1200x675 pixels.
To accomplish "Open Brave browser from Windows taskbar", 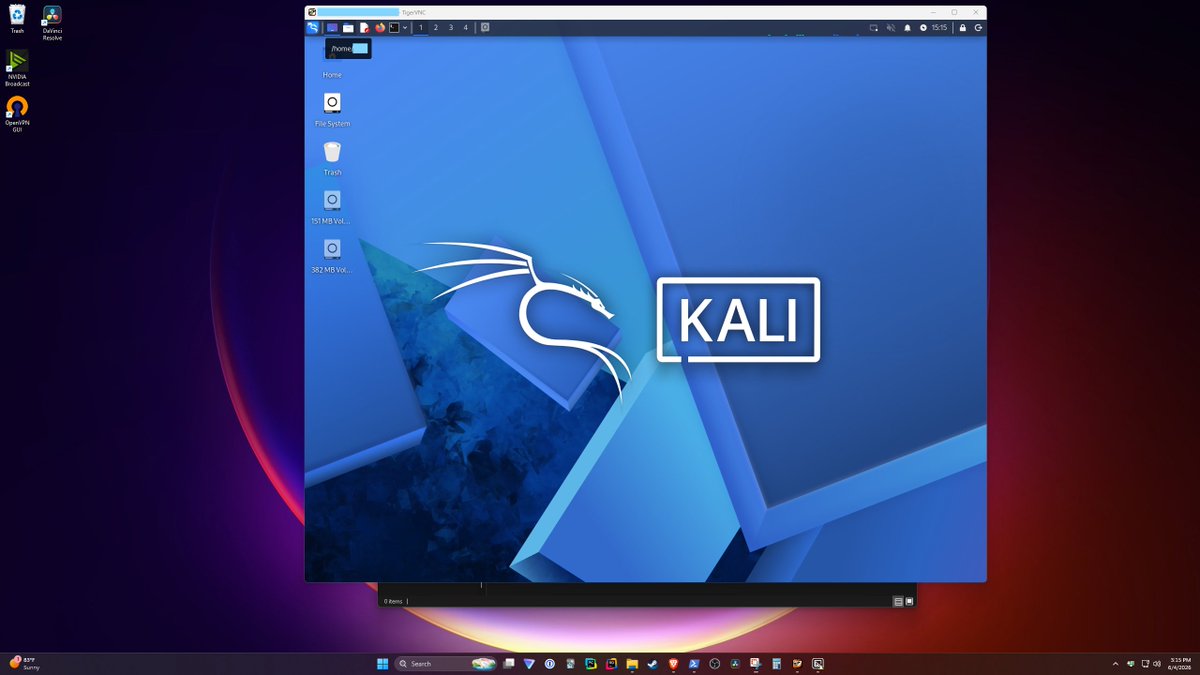I will (673, 663).
